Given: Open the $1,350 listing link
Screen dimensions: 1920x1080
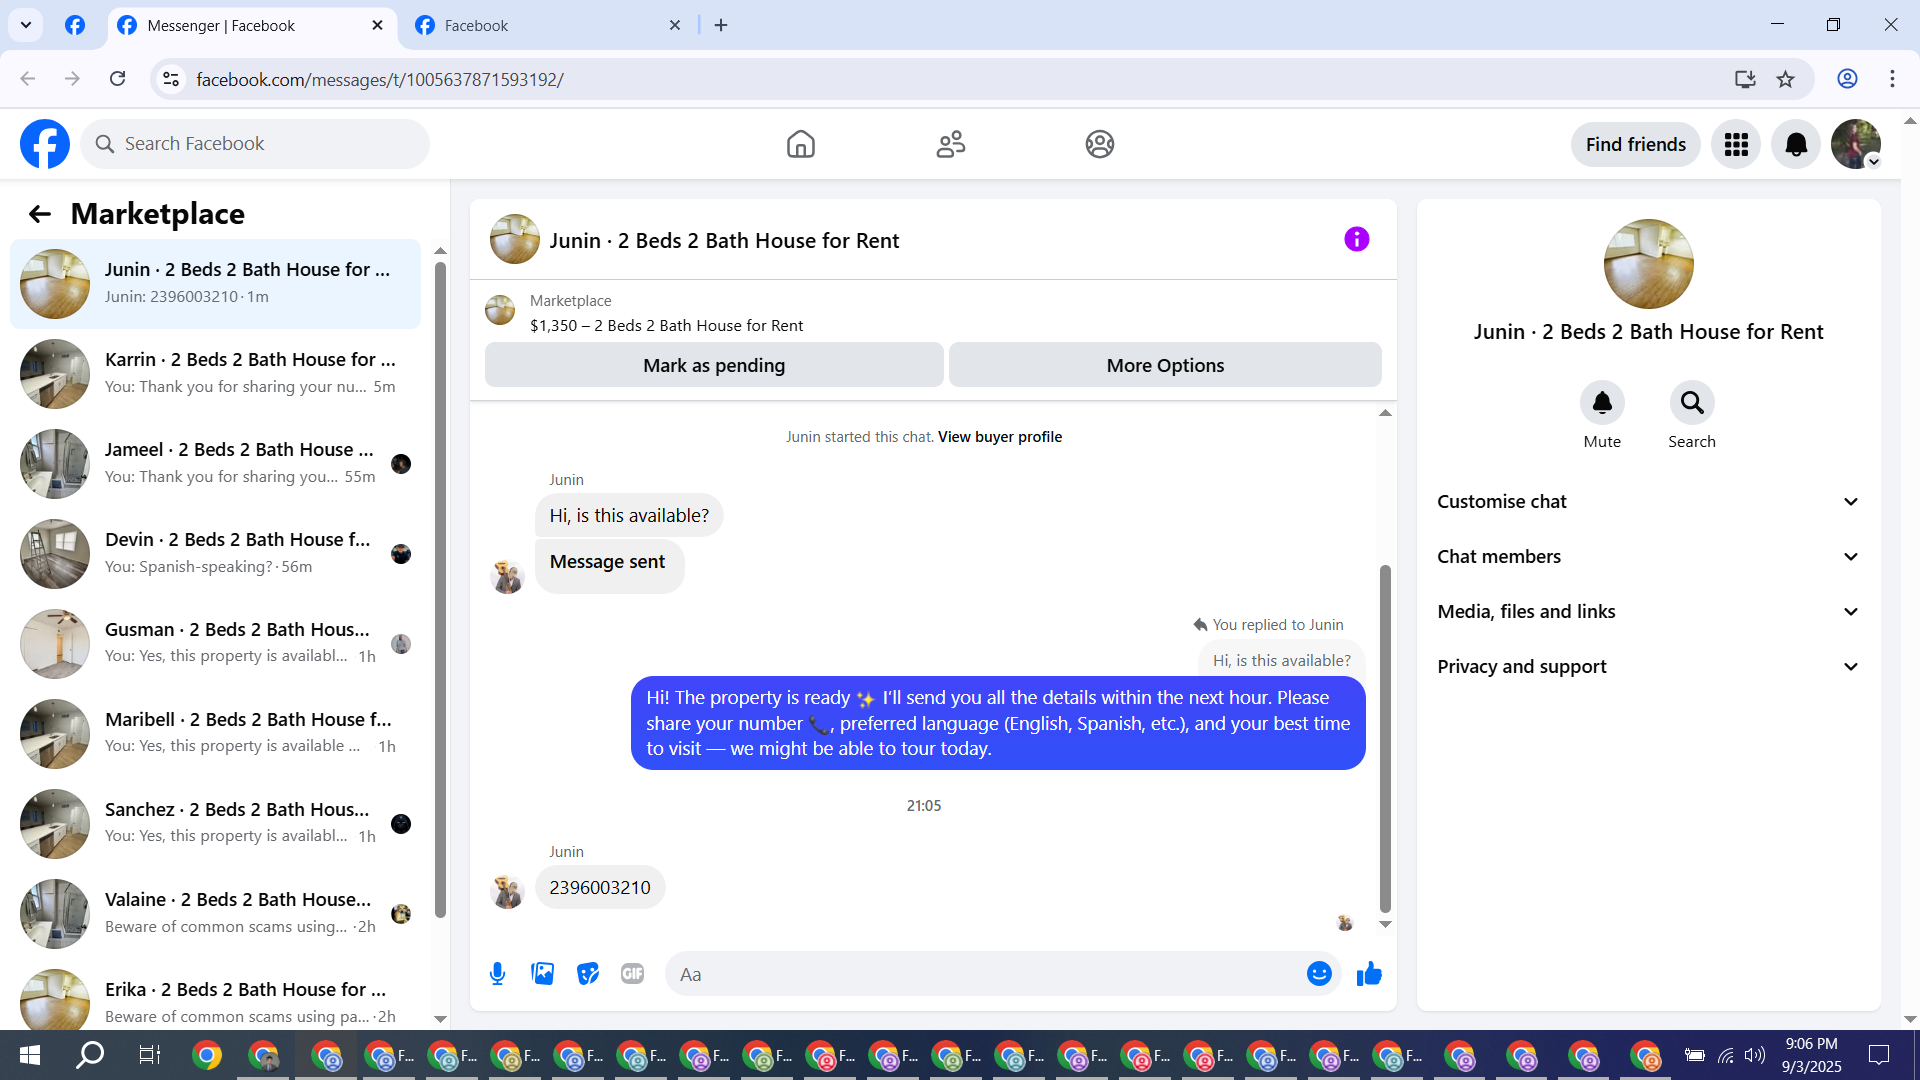Looking at the screenshot, I should point(666,325).
